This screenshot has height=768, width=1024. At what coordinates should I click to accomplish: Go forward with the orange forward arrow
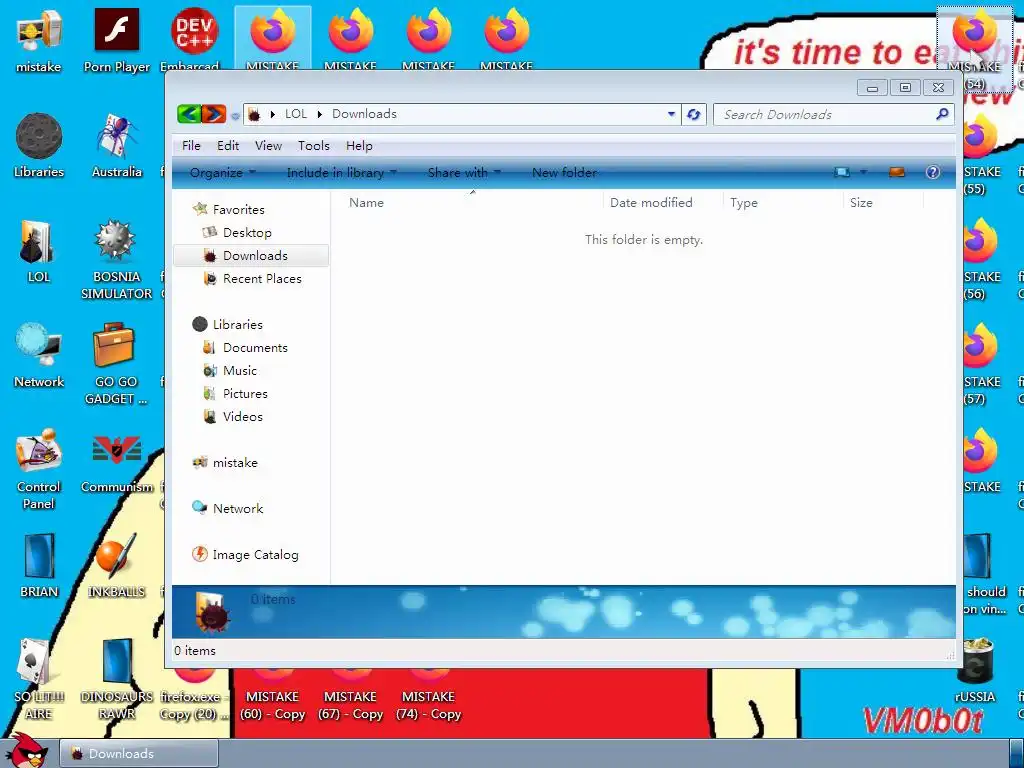(x=214, y=114)
